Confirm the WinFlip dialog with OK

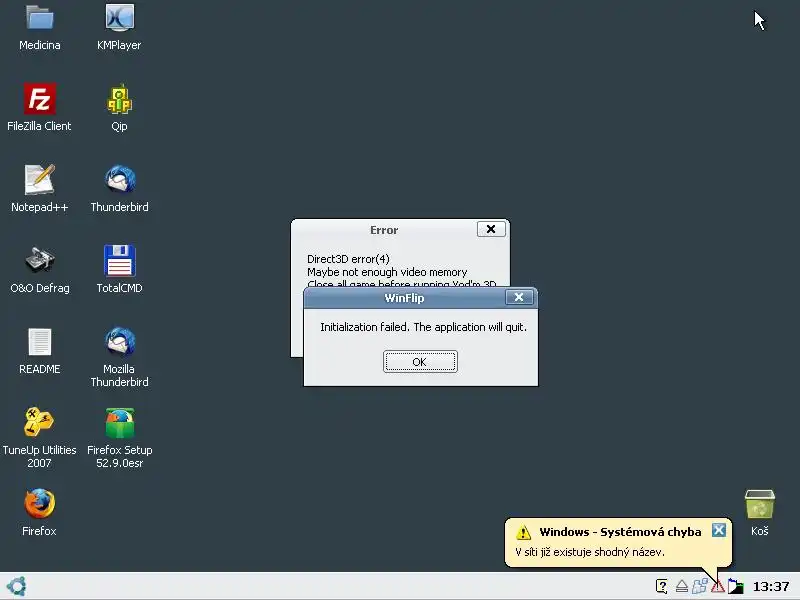(x=420, y=362)
